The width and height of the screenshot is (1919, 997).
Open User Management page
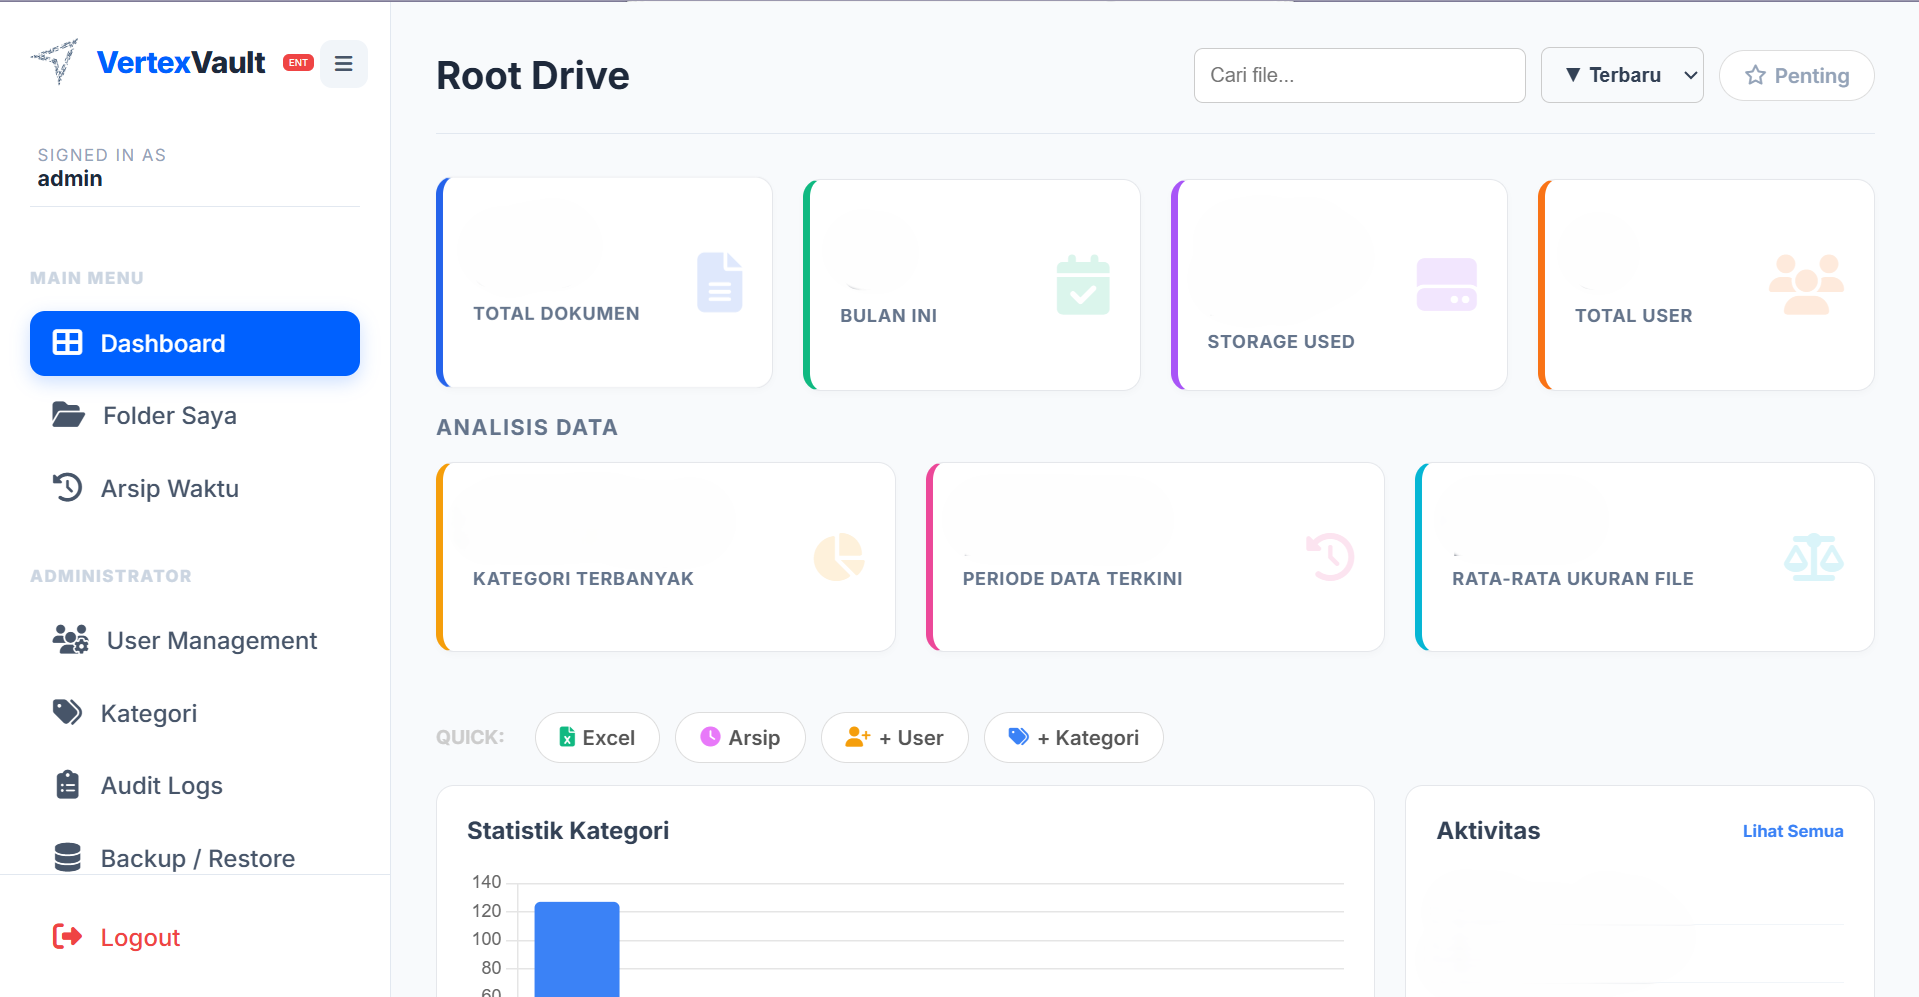click(x=195, y=640)
